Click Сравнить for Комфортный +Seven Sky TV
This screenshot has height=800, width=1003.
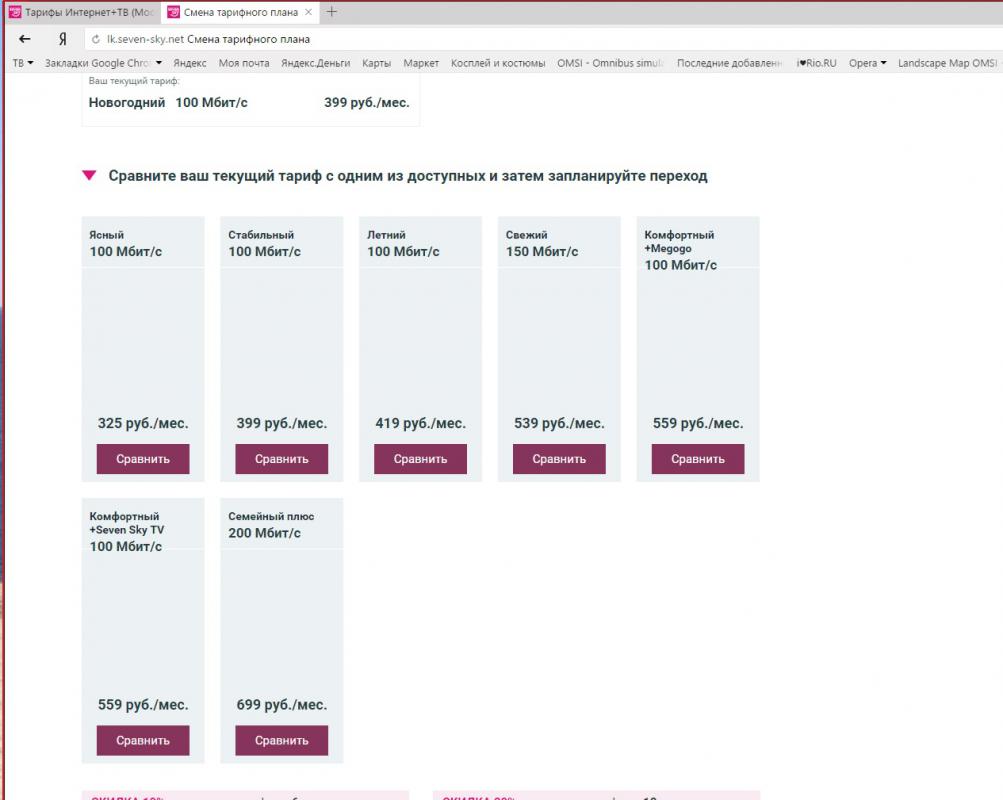pyautogui.click(x=143, y=741)
